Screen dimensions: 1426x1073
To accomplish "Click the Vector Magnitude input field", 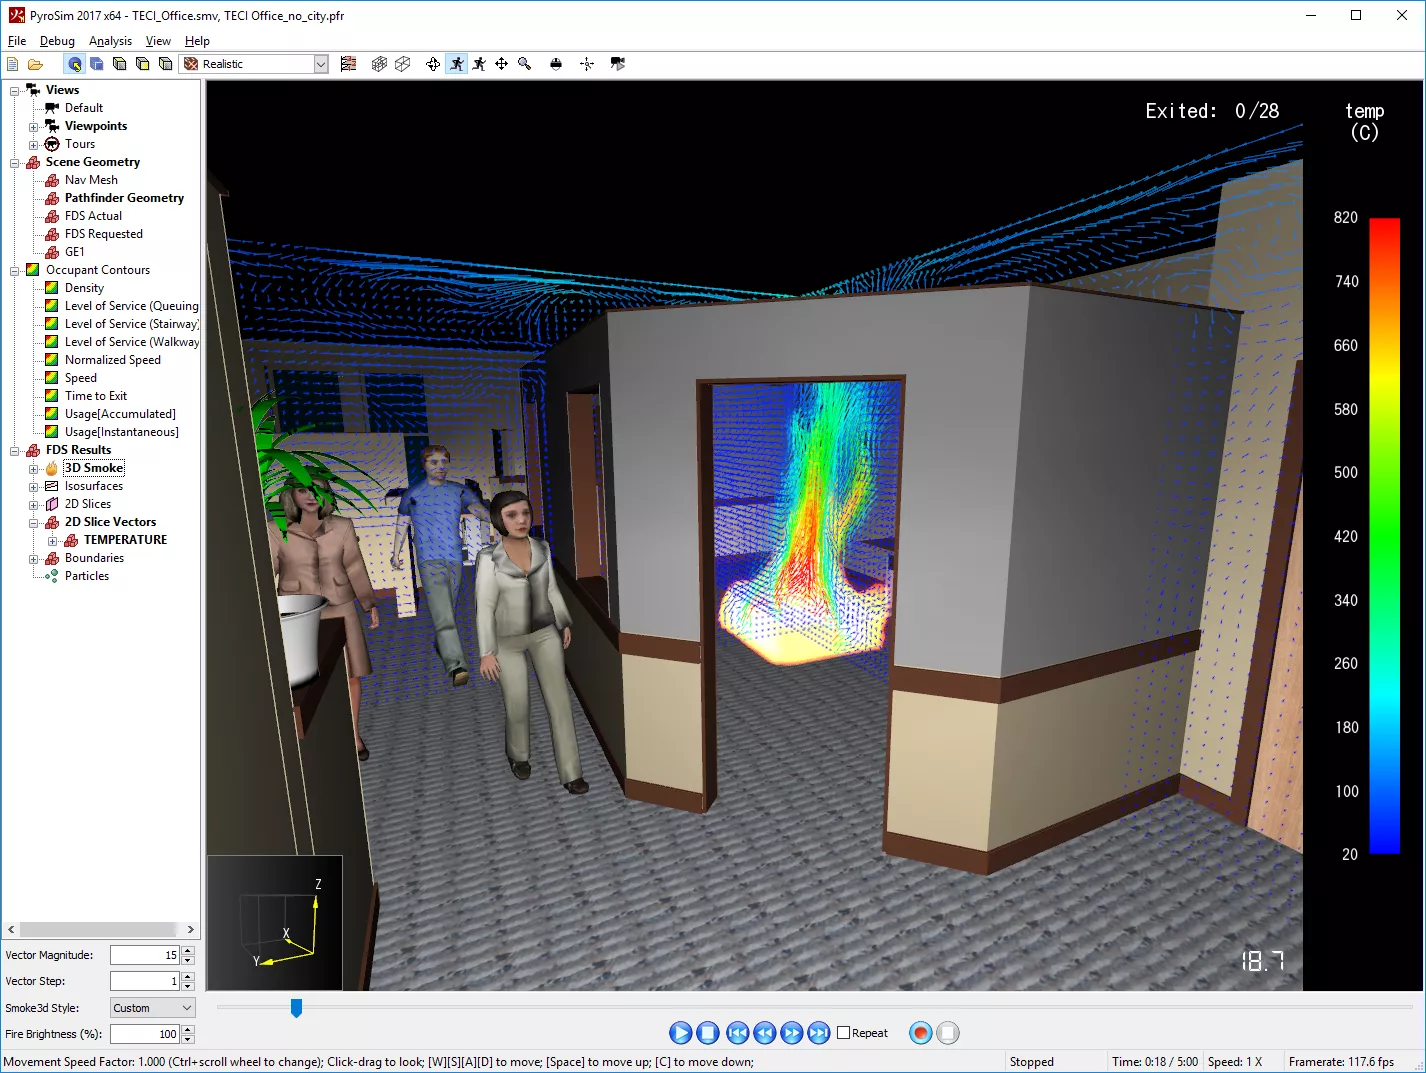I will 144,955.
